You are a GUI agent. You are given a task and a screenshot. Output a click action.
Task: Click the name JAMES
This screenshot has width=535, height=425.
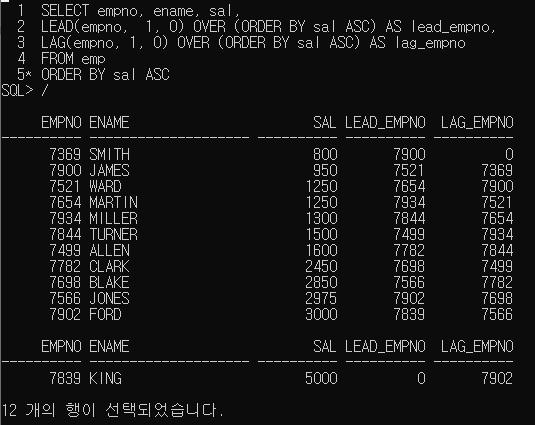109,171
